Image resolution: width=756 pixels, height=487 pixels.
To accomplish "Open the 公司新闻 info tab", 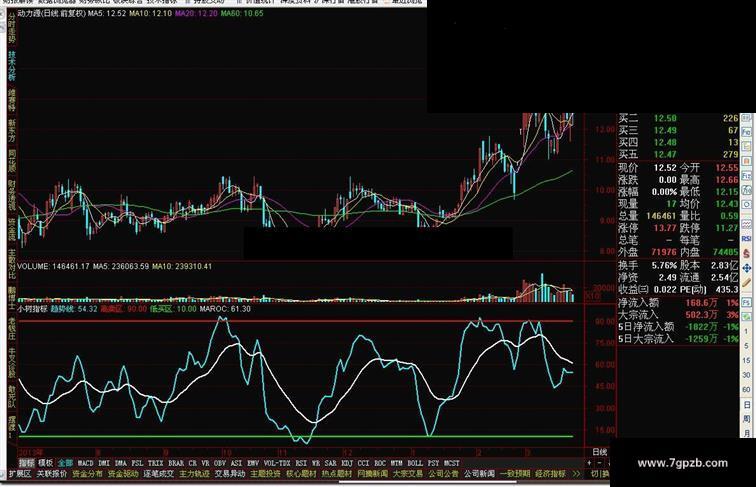I will (479, 474).
